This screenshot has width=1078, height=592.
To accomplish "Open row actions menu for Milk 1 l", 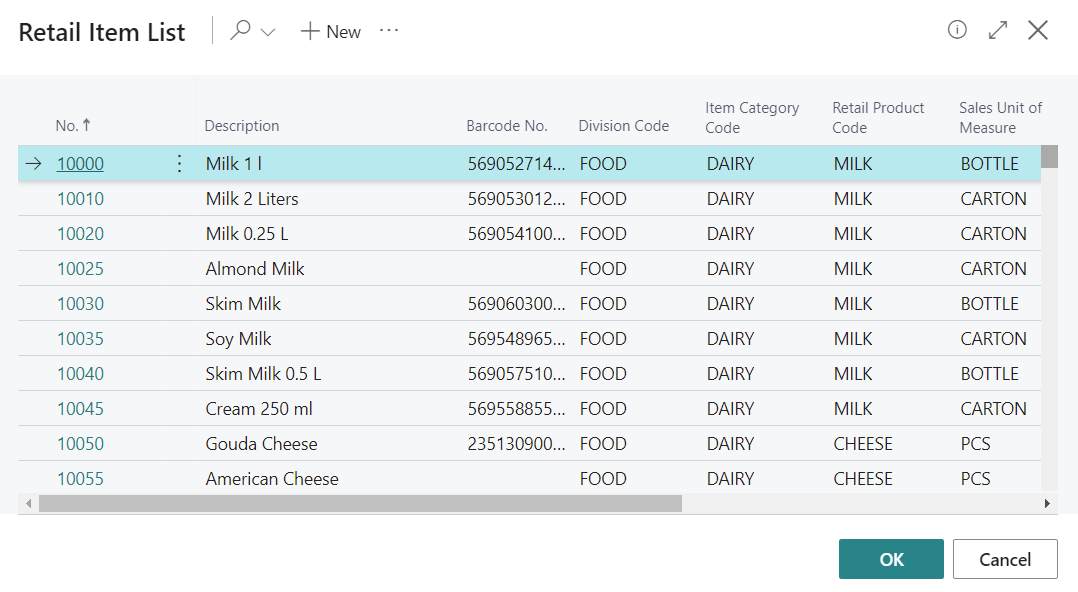I will click(x=180, y=164).
